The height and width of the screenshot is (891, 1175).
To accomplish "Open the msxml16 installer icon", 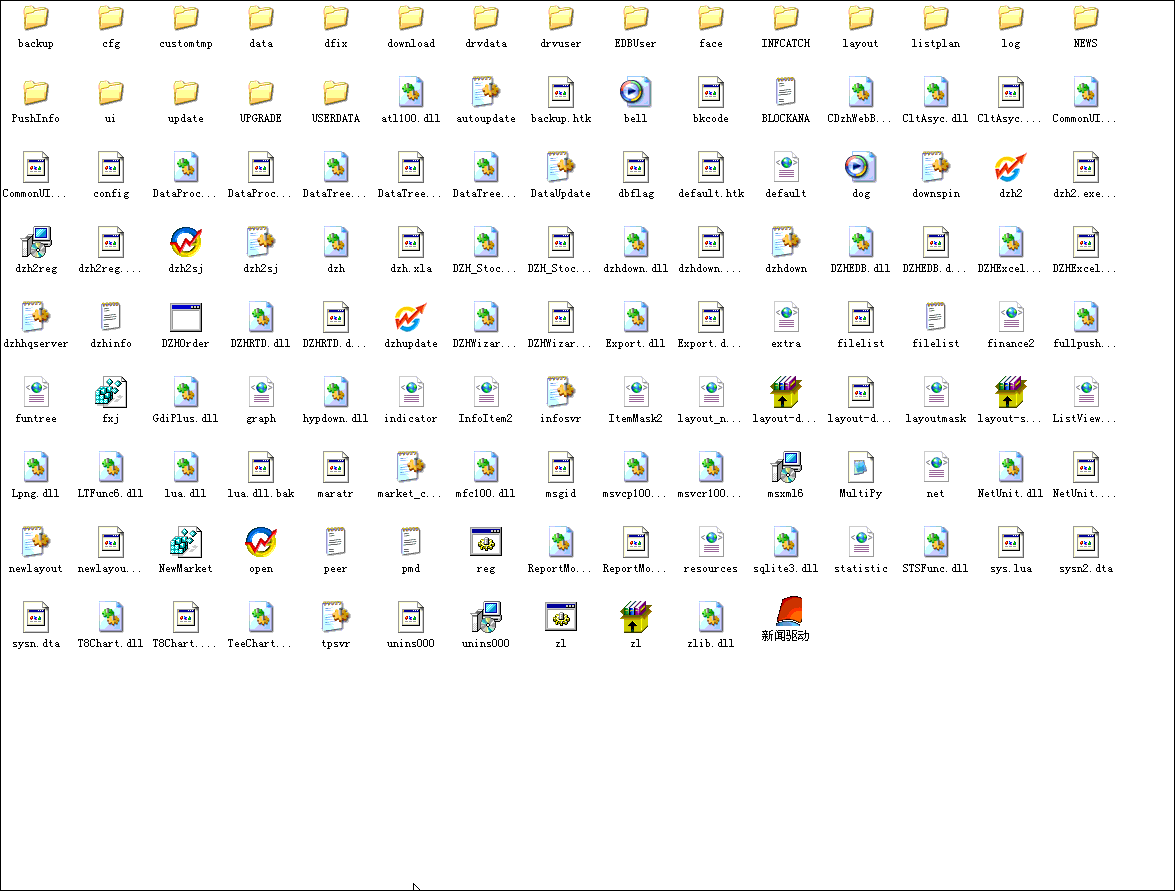I will pyautogui.click(x=785, y=467).
